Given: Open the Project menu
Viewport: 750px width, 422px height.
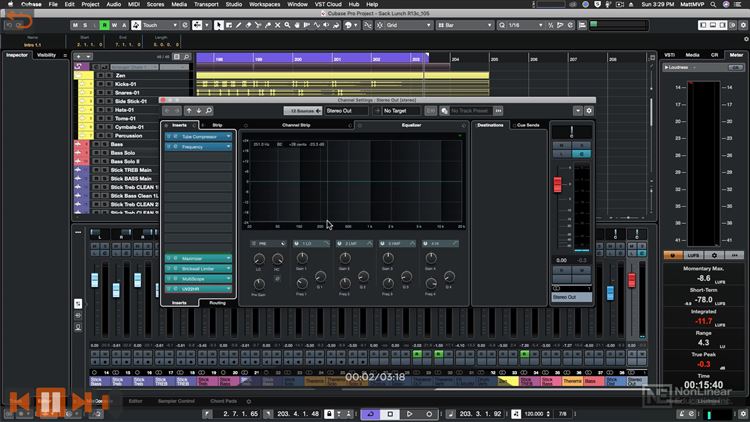Looking at the screenshot, I should pyautogui.click(x=90, y=4).
